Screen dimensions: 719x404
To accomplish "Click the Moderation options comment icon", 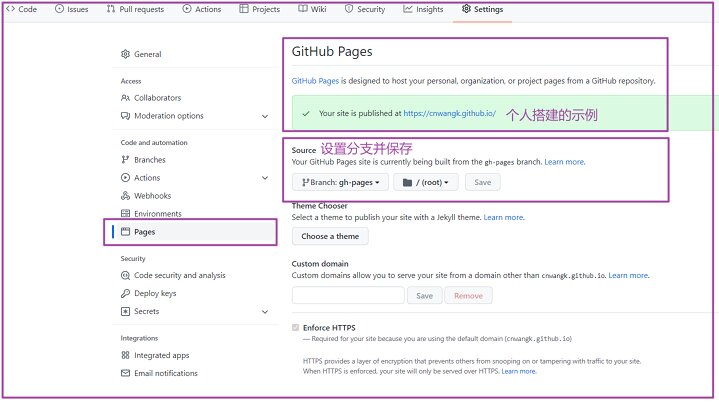I will 125,116.
